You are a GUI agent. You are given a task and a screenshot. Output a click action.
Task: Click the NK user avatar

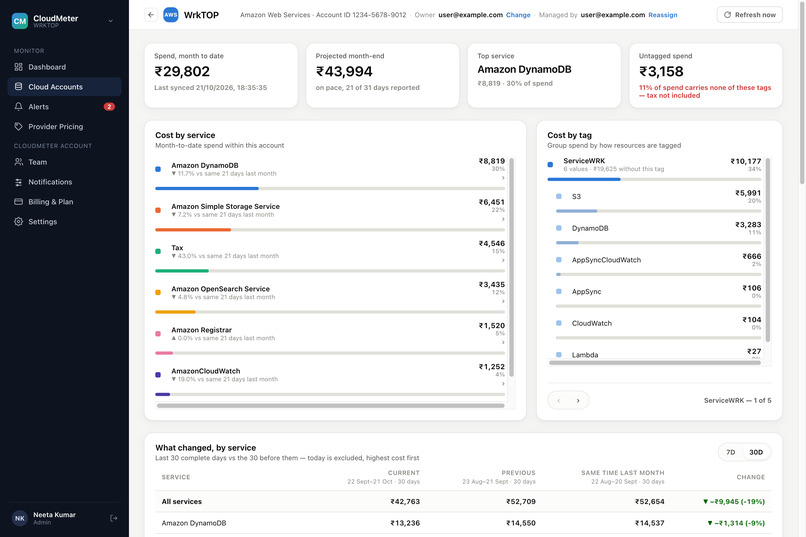point(20,518)
